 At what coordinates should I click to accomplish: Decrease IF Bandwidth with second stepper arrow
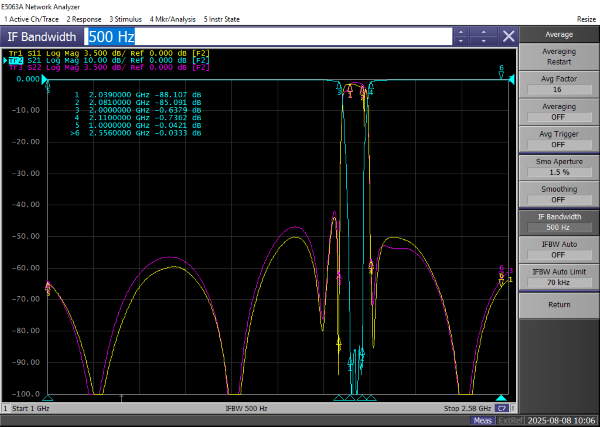point(484,41)
